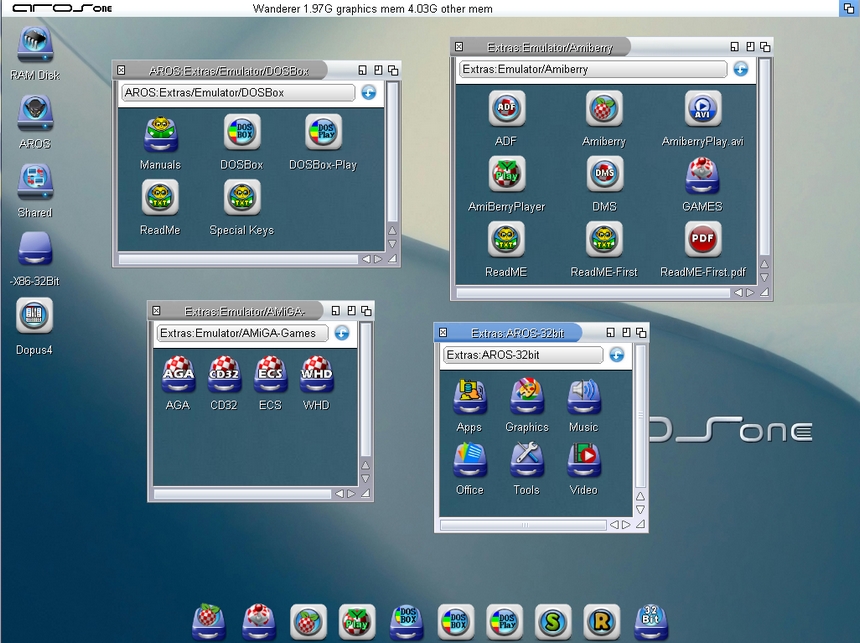Open the AmiberryPlay.avi video file
The width and height of the screenshot is (860, 643).
click(x=702, y=109)
